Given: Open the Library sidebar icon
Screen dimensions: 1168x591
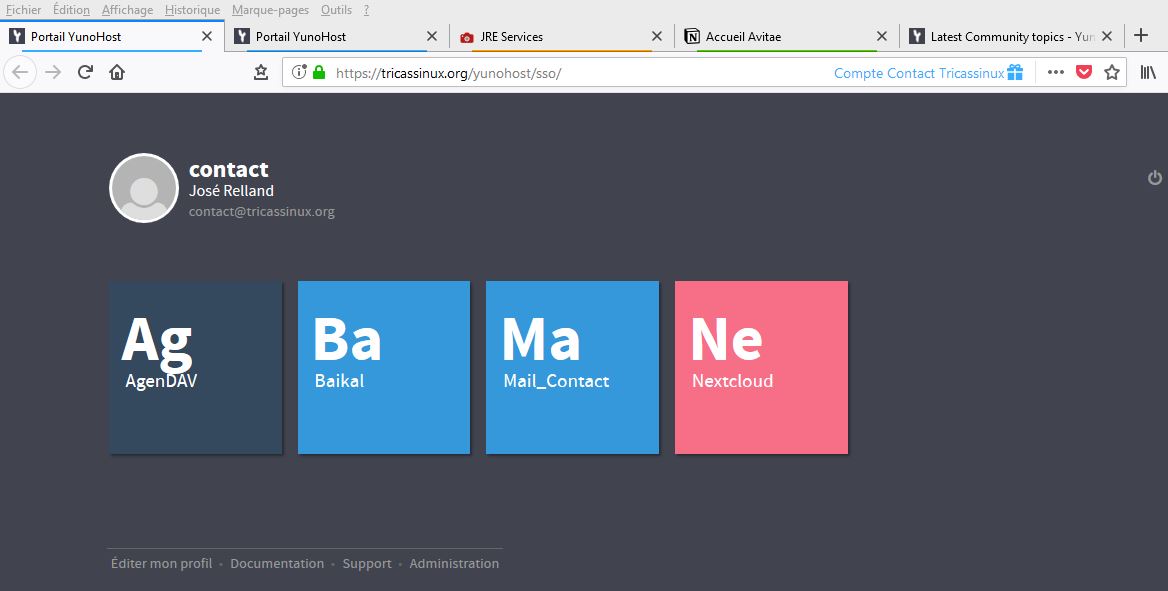Looking at the screenshot, I should tap(1148, 72).
